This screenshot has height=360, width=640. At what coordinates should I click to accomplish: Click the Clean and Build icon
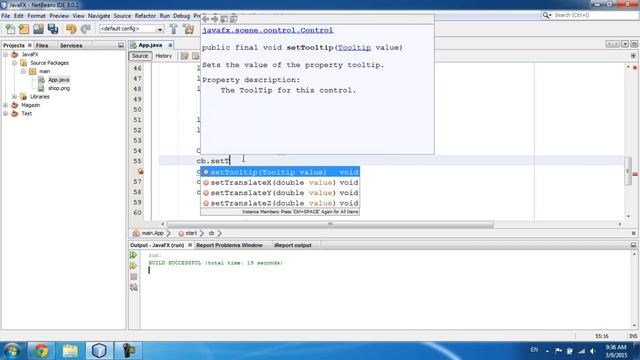point(189,29)
